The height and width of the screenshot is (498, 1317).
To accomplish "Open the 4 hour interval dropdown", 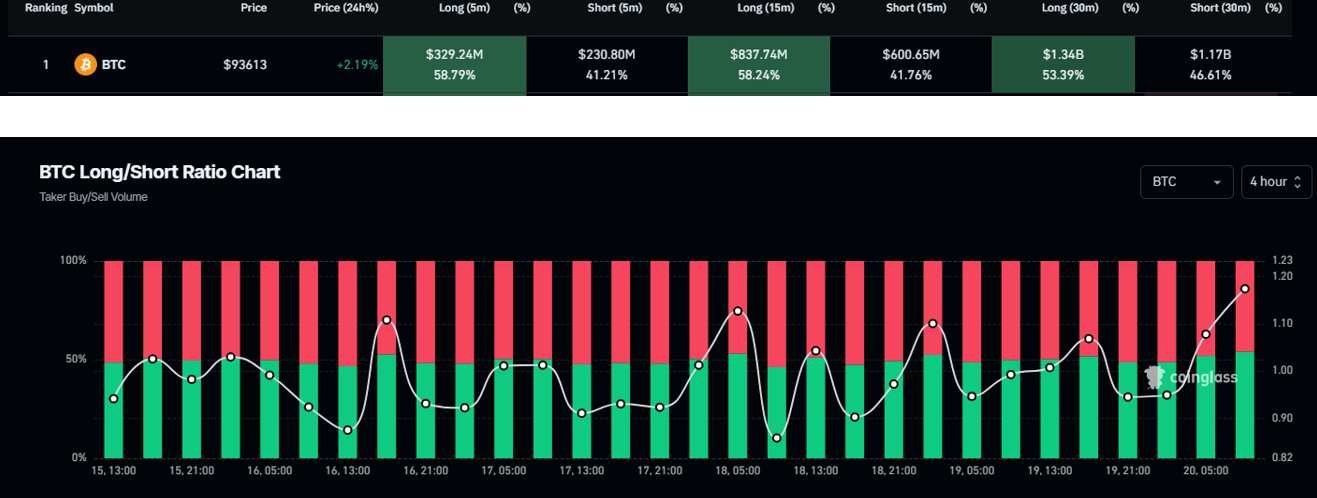I will [x=1275, y=182].
